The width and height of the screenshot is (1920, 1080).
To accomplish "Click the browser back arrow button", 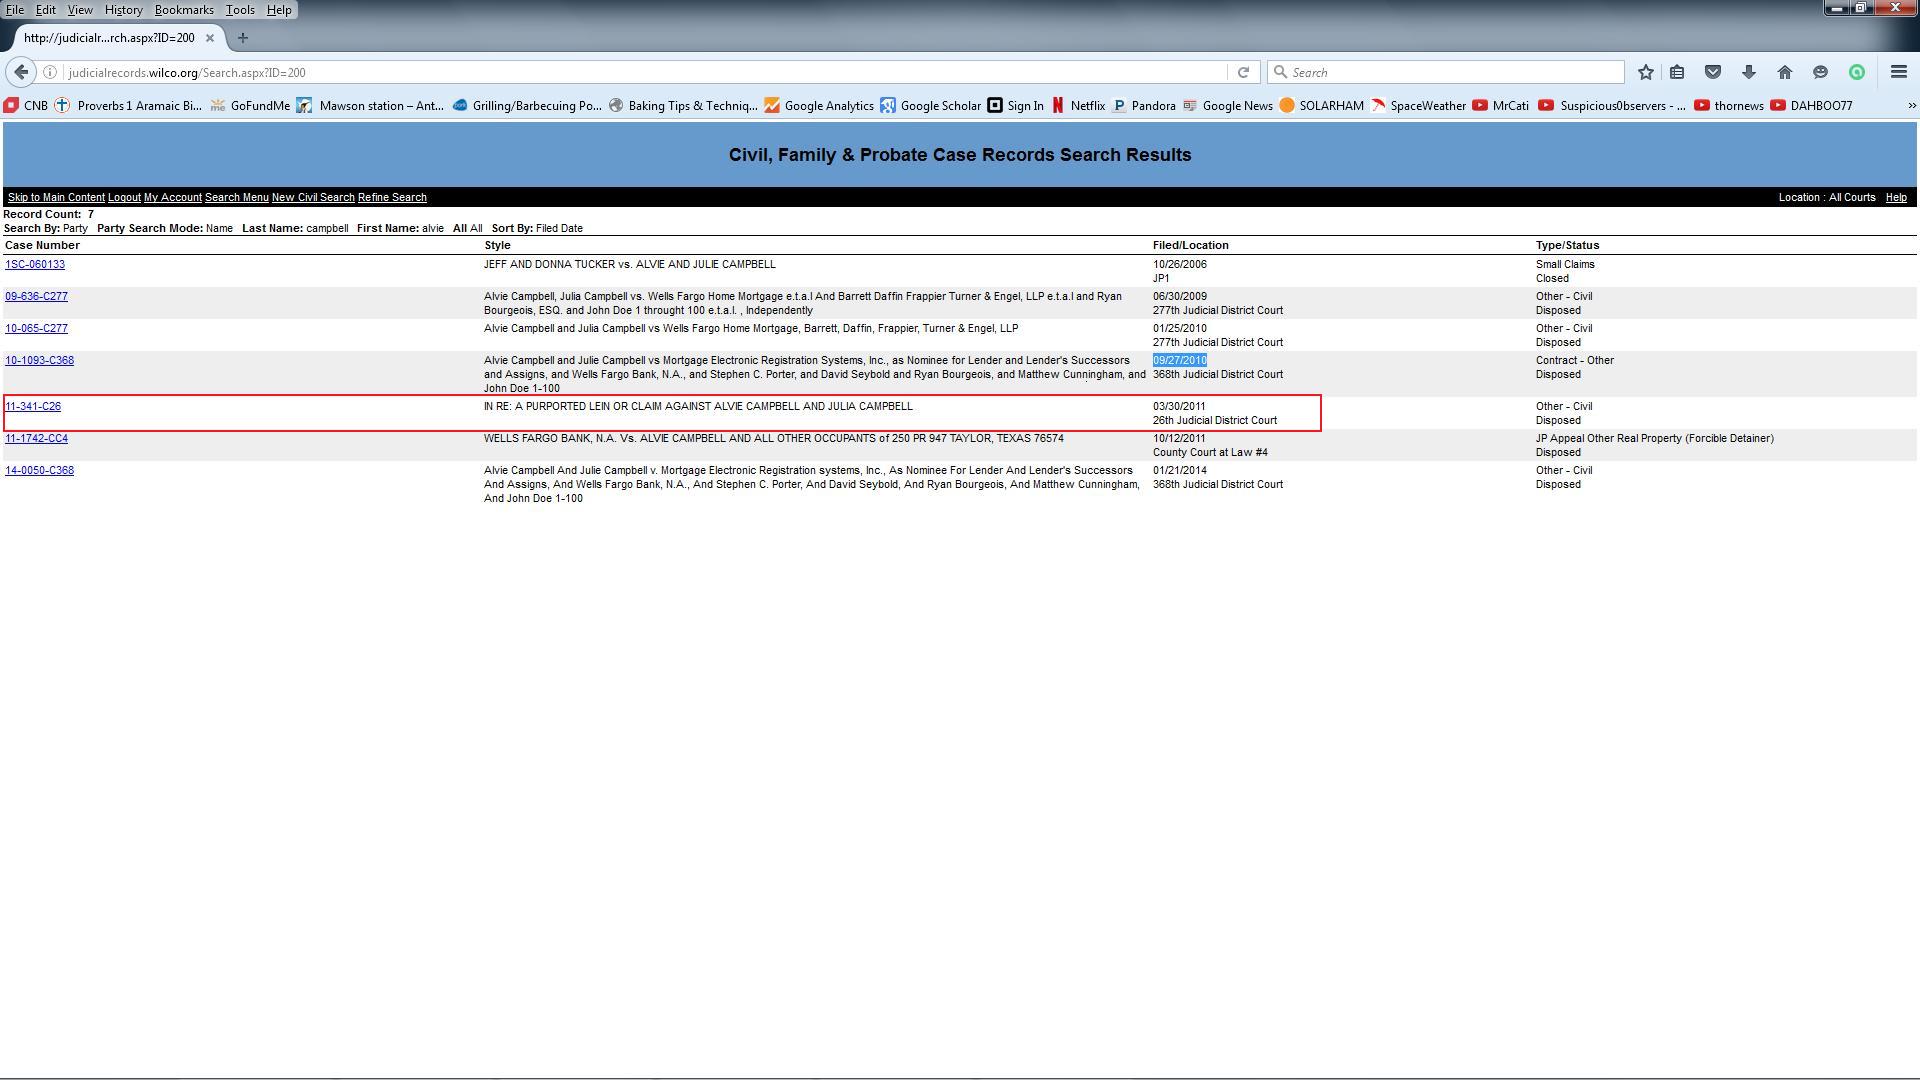I will (21, 72).
